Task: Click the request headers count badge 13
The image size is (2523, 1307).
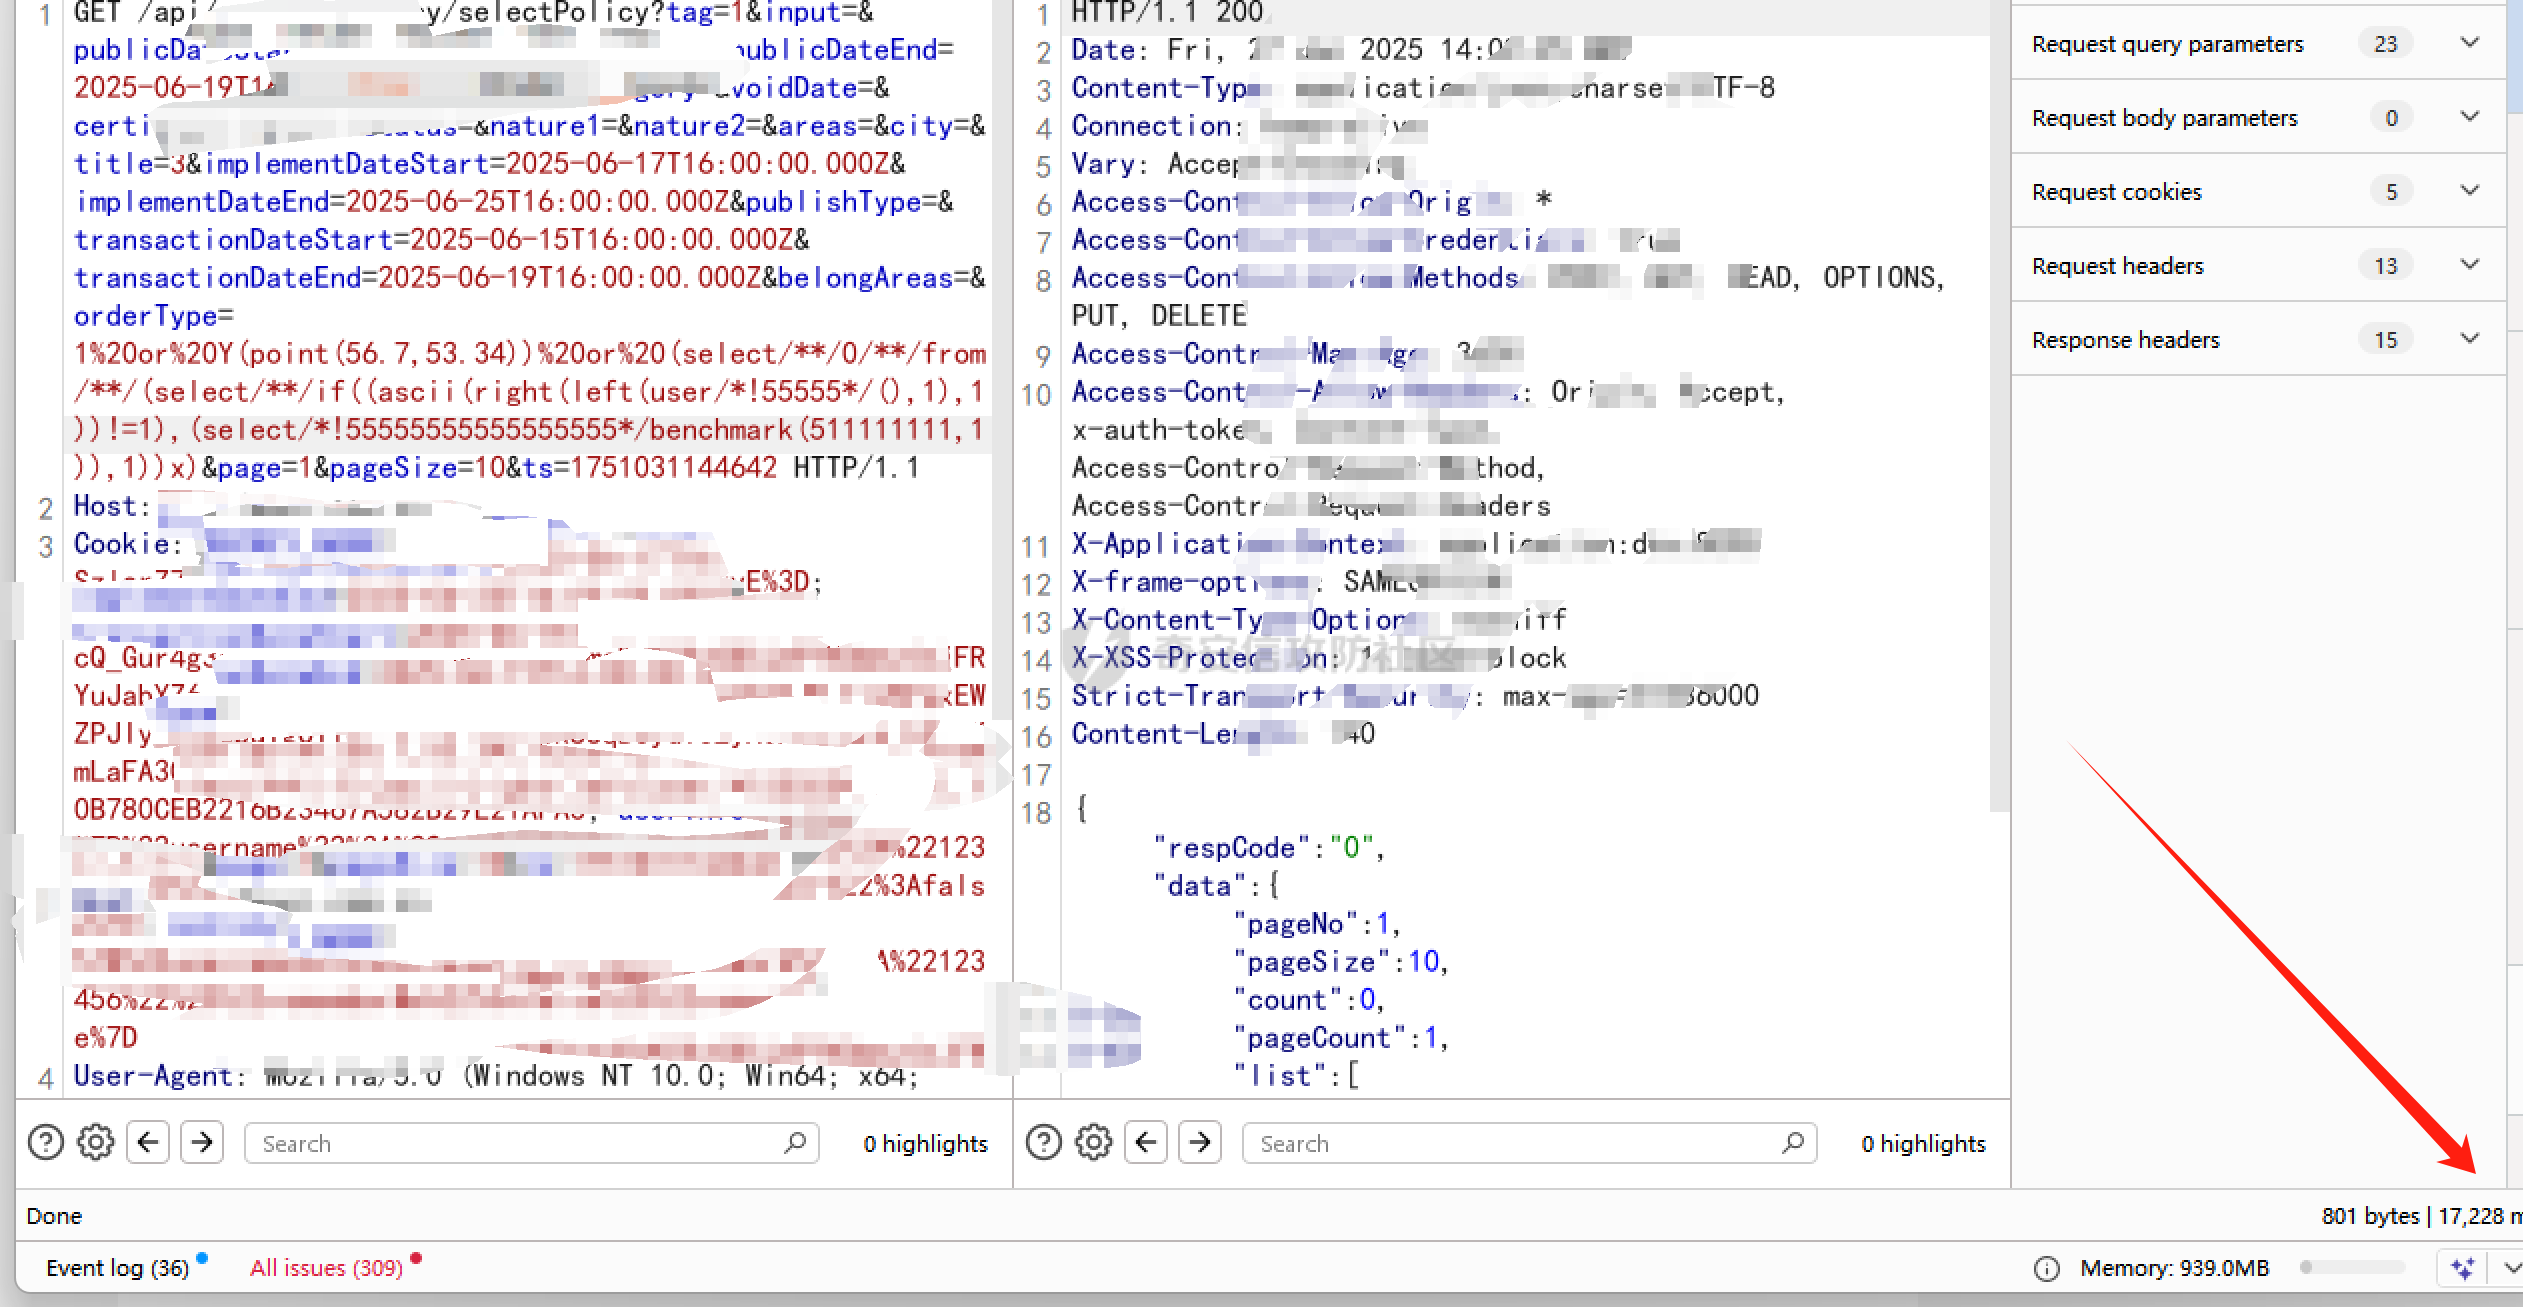Action: pos(2386,266)
